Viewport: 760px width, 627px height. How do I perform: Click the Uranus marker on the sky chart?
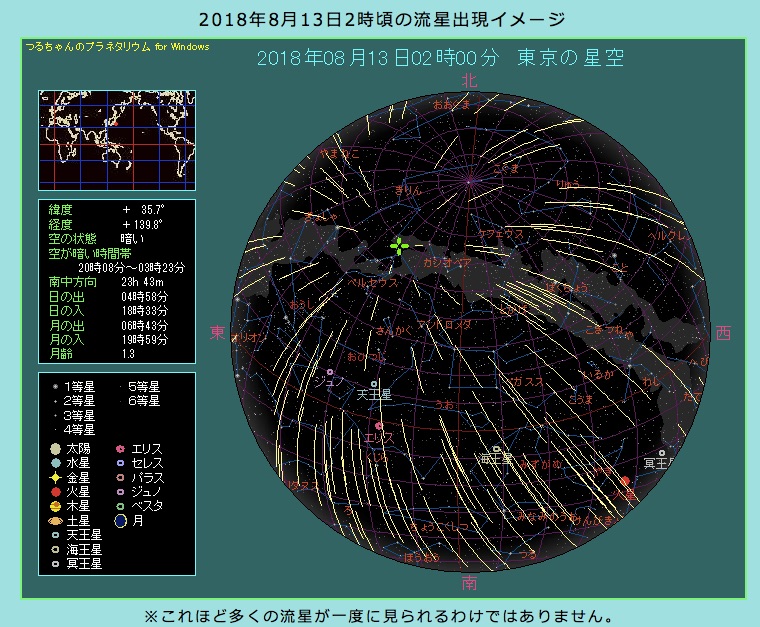(x=374, y=384)
